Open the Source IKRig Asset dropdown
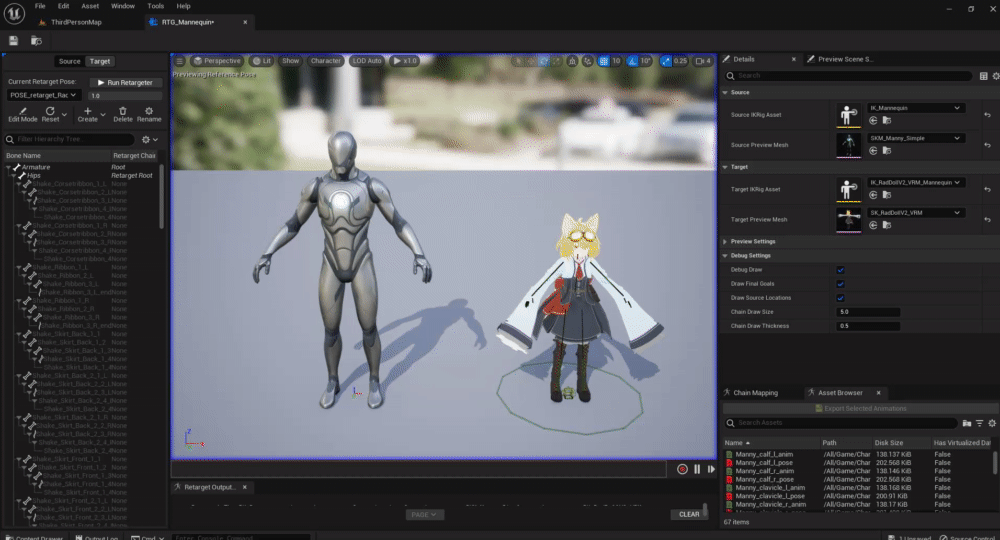 [915, 107]
